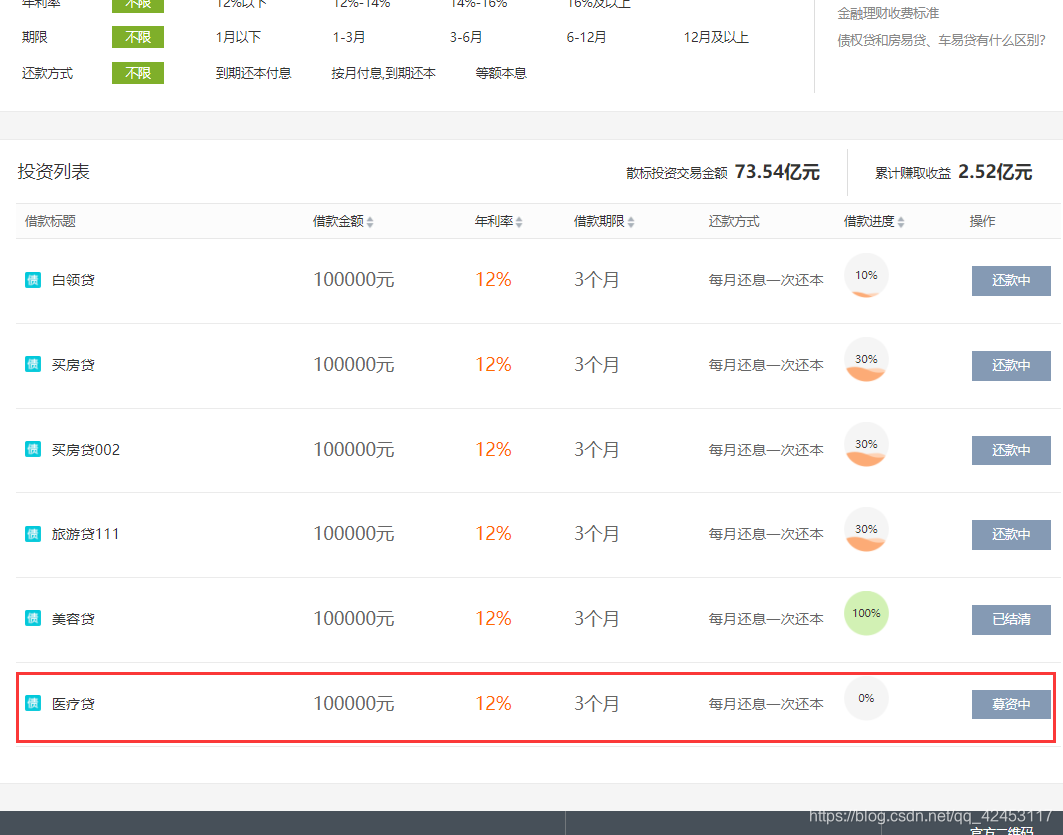Filter 还款方式 by 等额本息
This screenshot has height=835, width=1063.
pyautogui.click(x=501, y=73)
